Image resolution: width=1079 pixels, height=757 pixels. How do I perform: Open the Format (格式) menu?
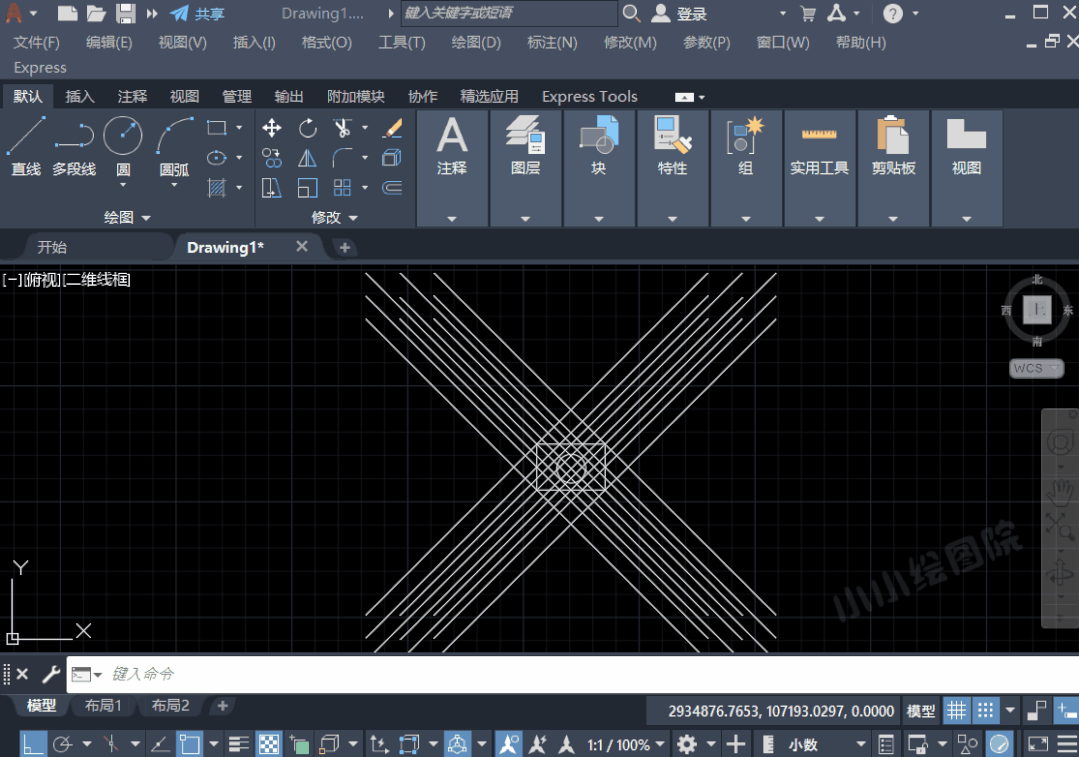[326, 42]
